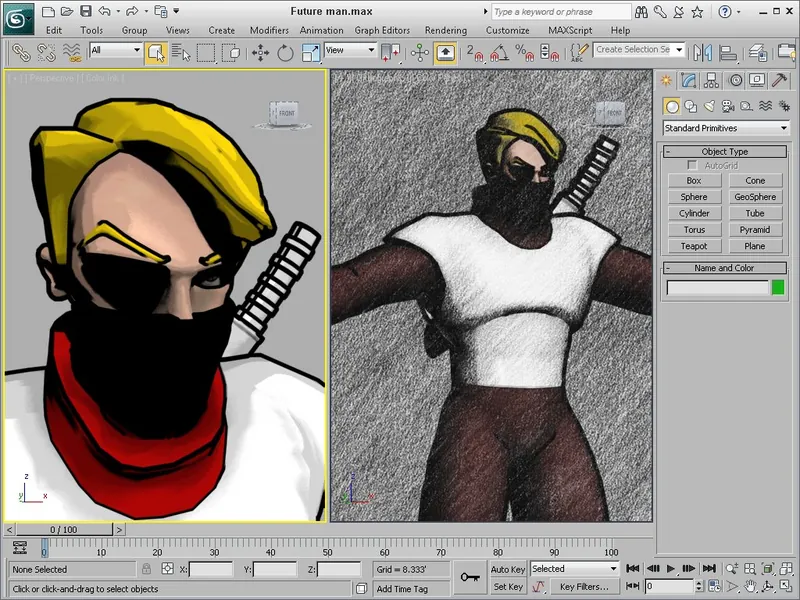Activate the Select and Scale tool
The height and width of the screenshot is (600, 800).
click(x=311, y=52)
